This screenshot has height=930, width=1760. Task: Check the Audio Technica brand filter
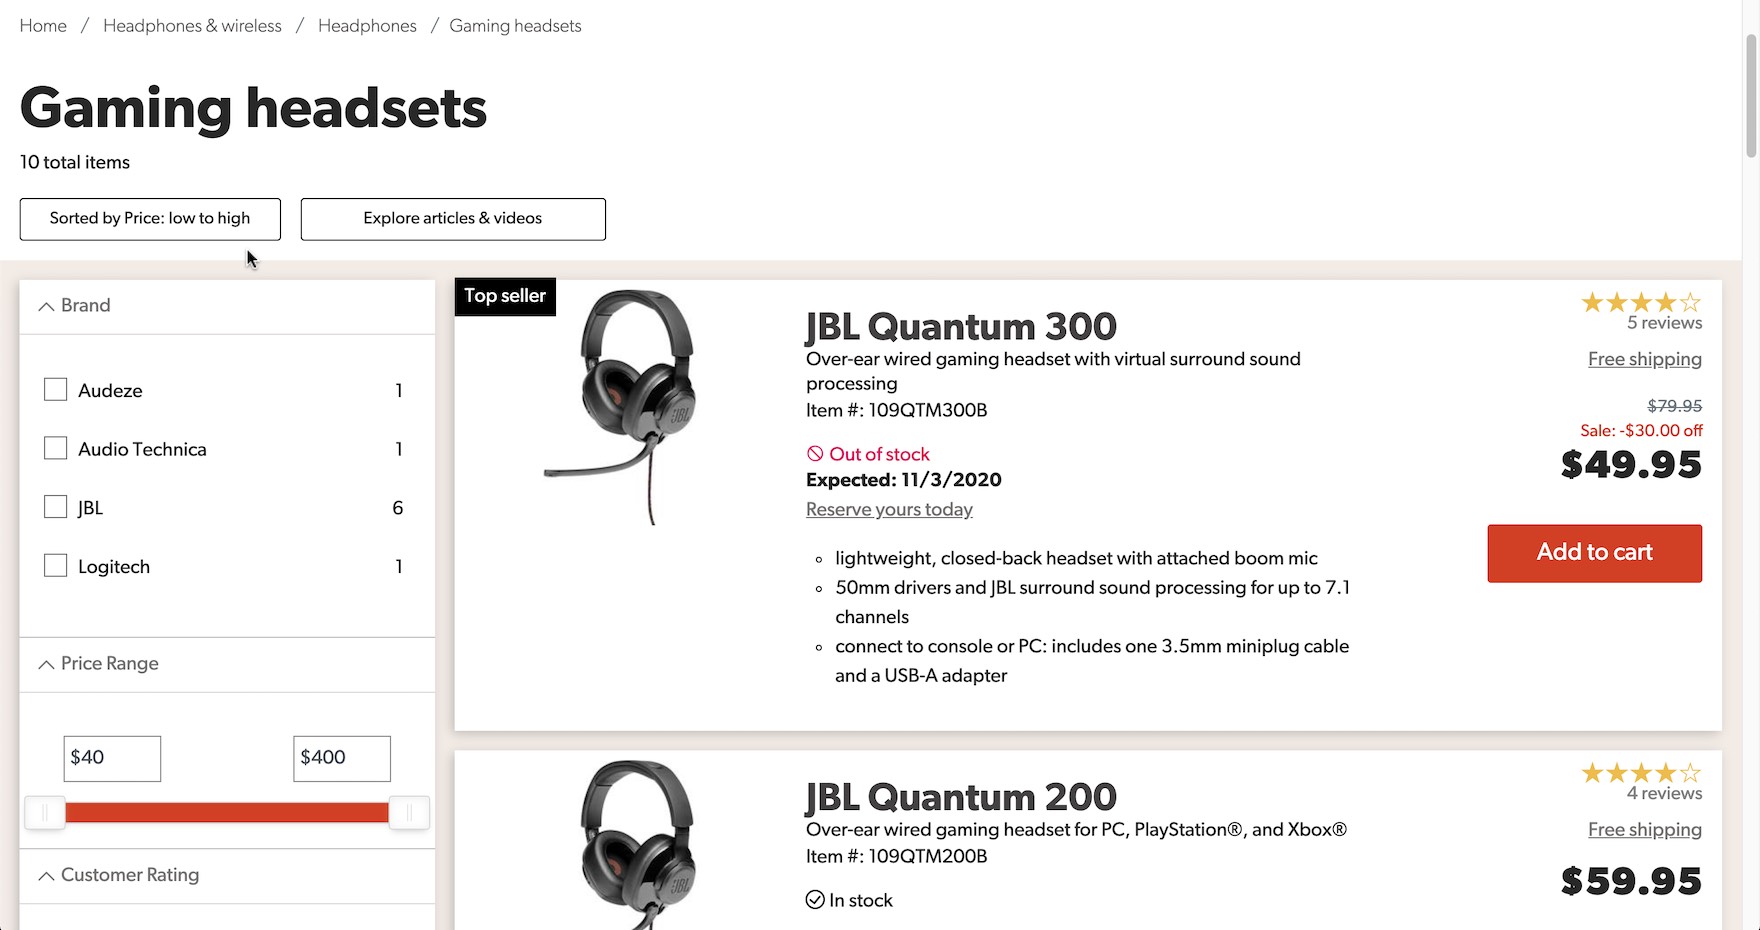tap(56, 448)
